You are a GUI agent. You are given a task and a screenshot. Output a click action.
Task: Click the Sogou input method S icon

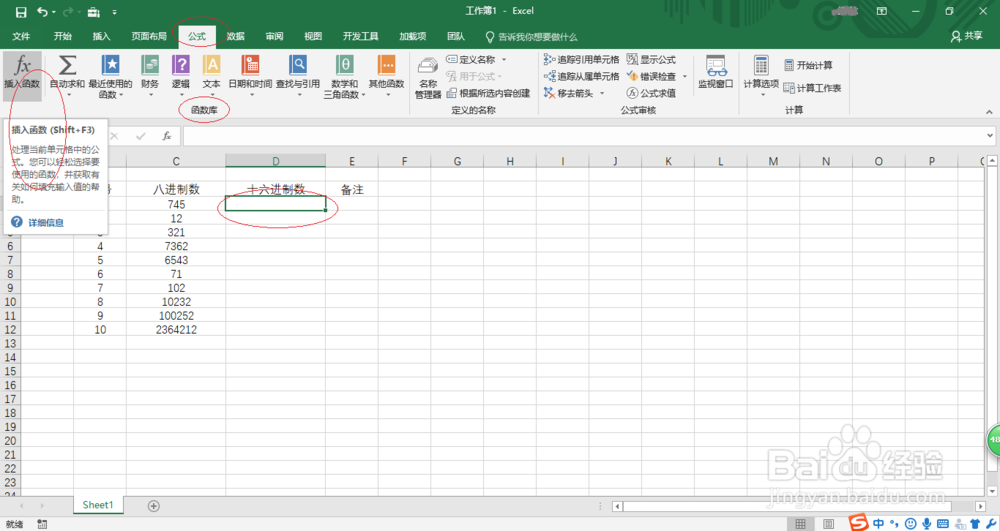pyautogui.click(x=858, y=523)
